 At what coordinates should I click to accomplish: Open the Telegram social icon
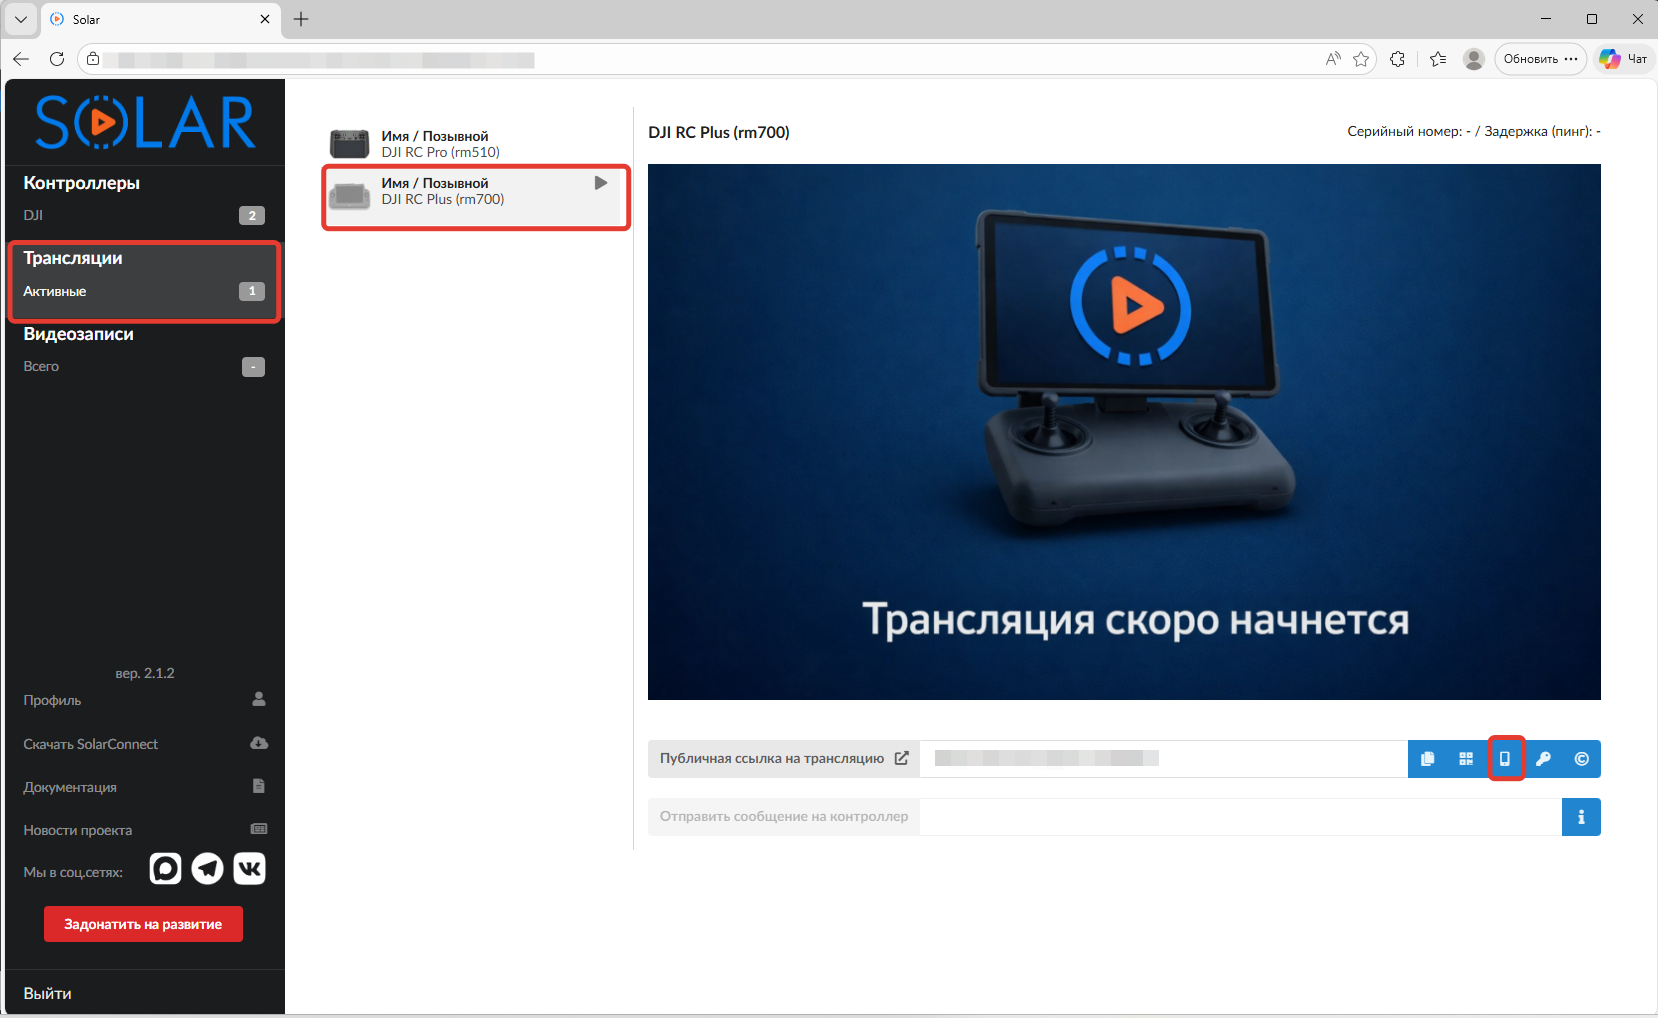tap(208, 868)
